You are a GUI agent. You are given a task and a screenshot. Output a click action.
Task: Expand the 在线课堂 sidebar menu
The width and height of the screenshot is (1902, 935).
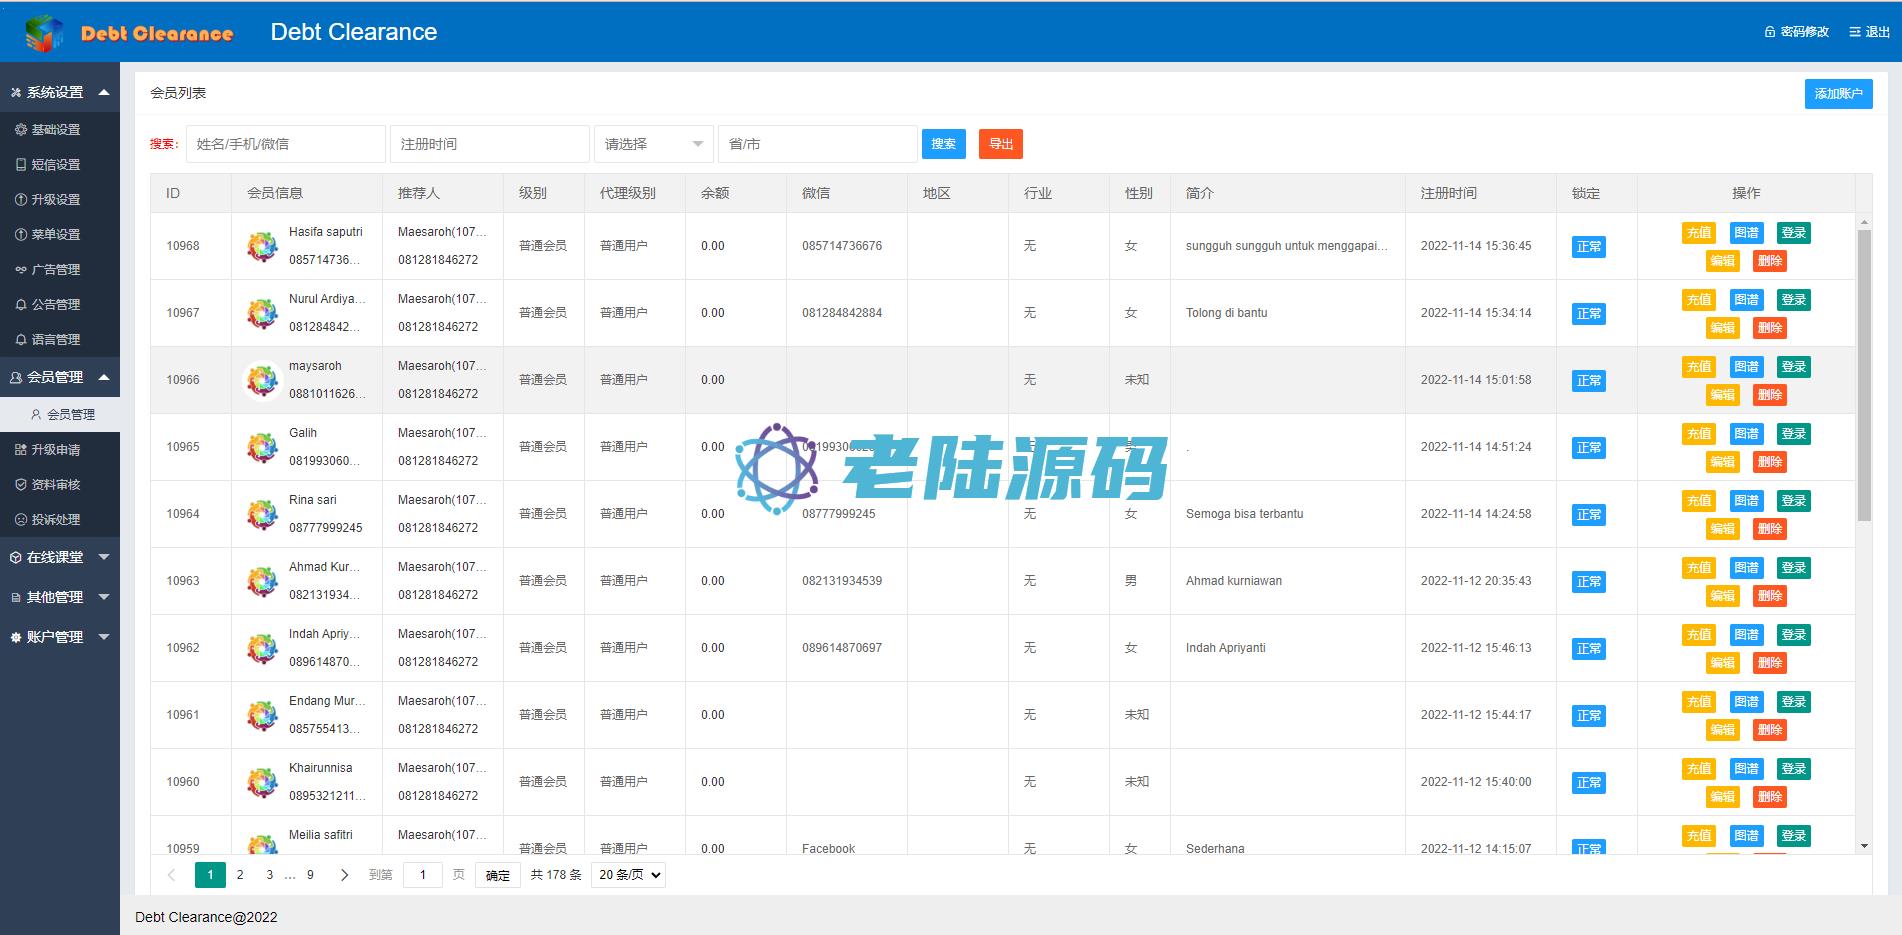pos(59,557)
